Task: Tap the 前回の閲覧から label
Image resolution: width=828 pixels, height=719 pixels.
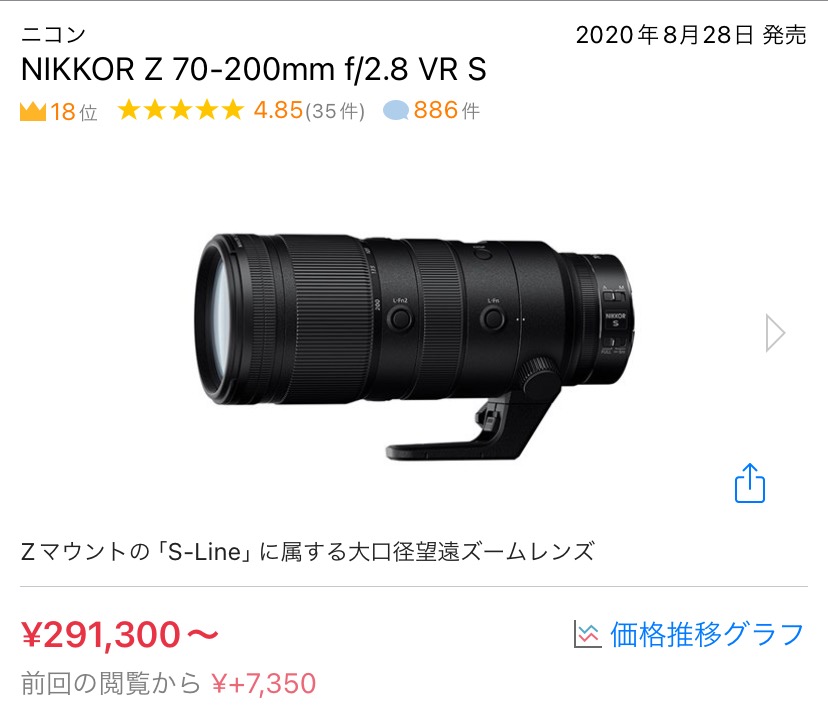Action: pyautogui.click(x=111, y=683)
